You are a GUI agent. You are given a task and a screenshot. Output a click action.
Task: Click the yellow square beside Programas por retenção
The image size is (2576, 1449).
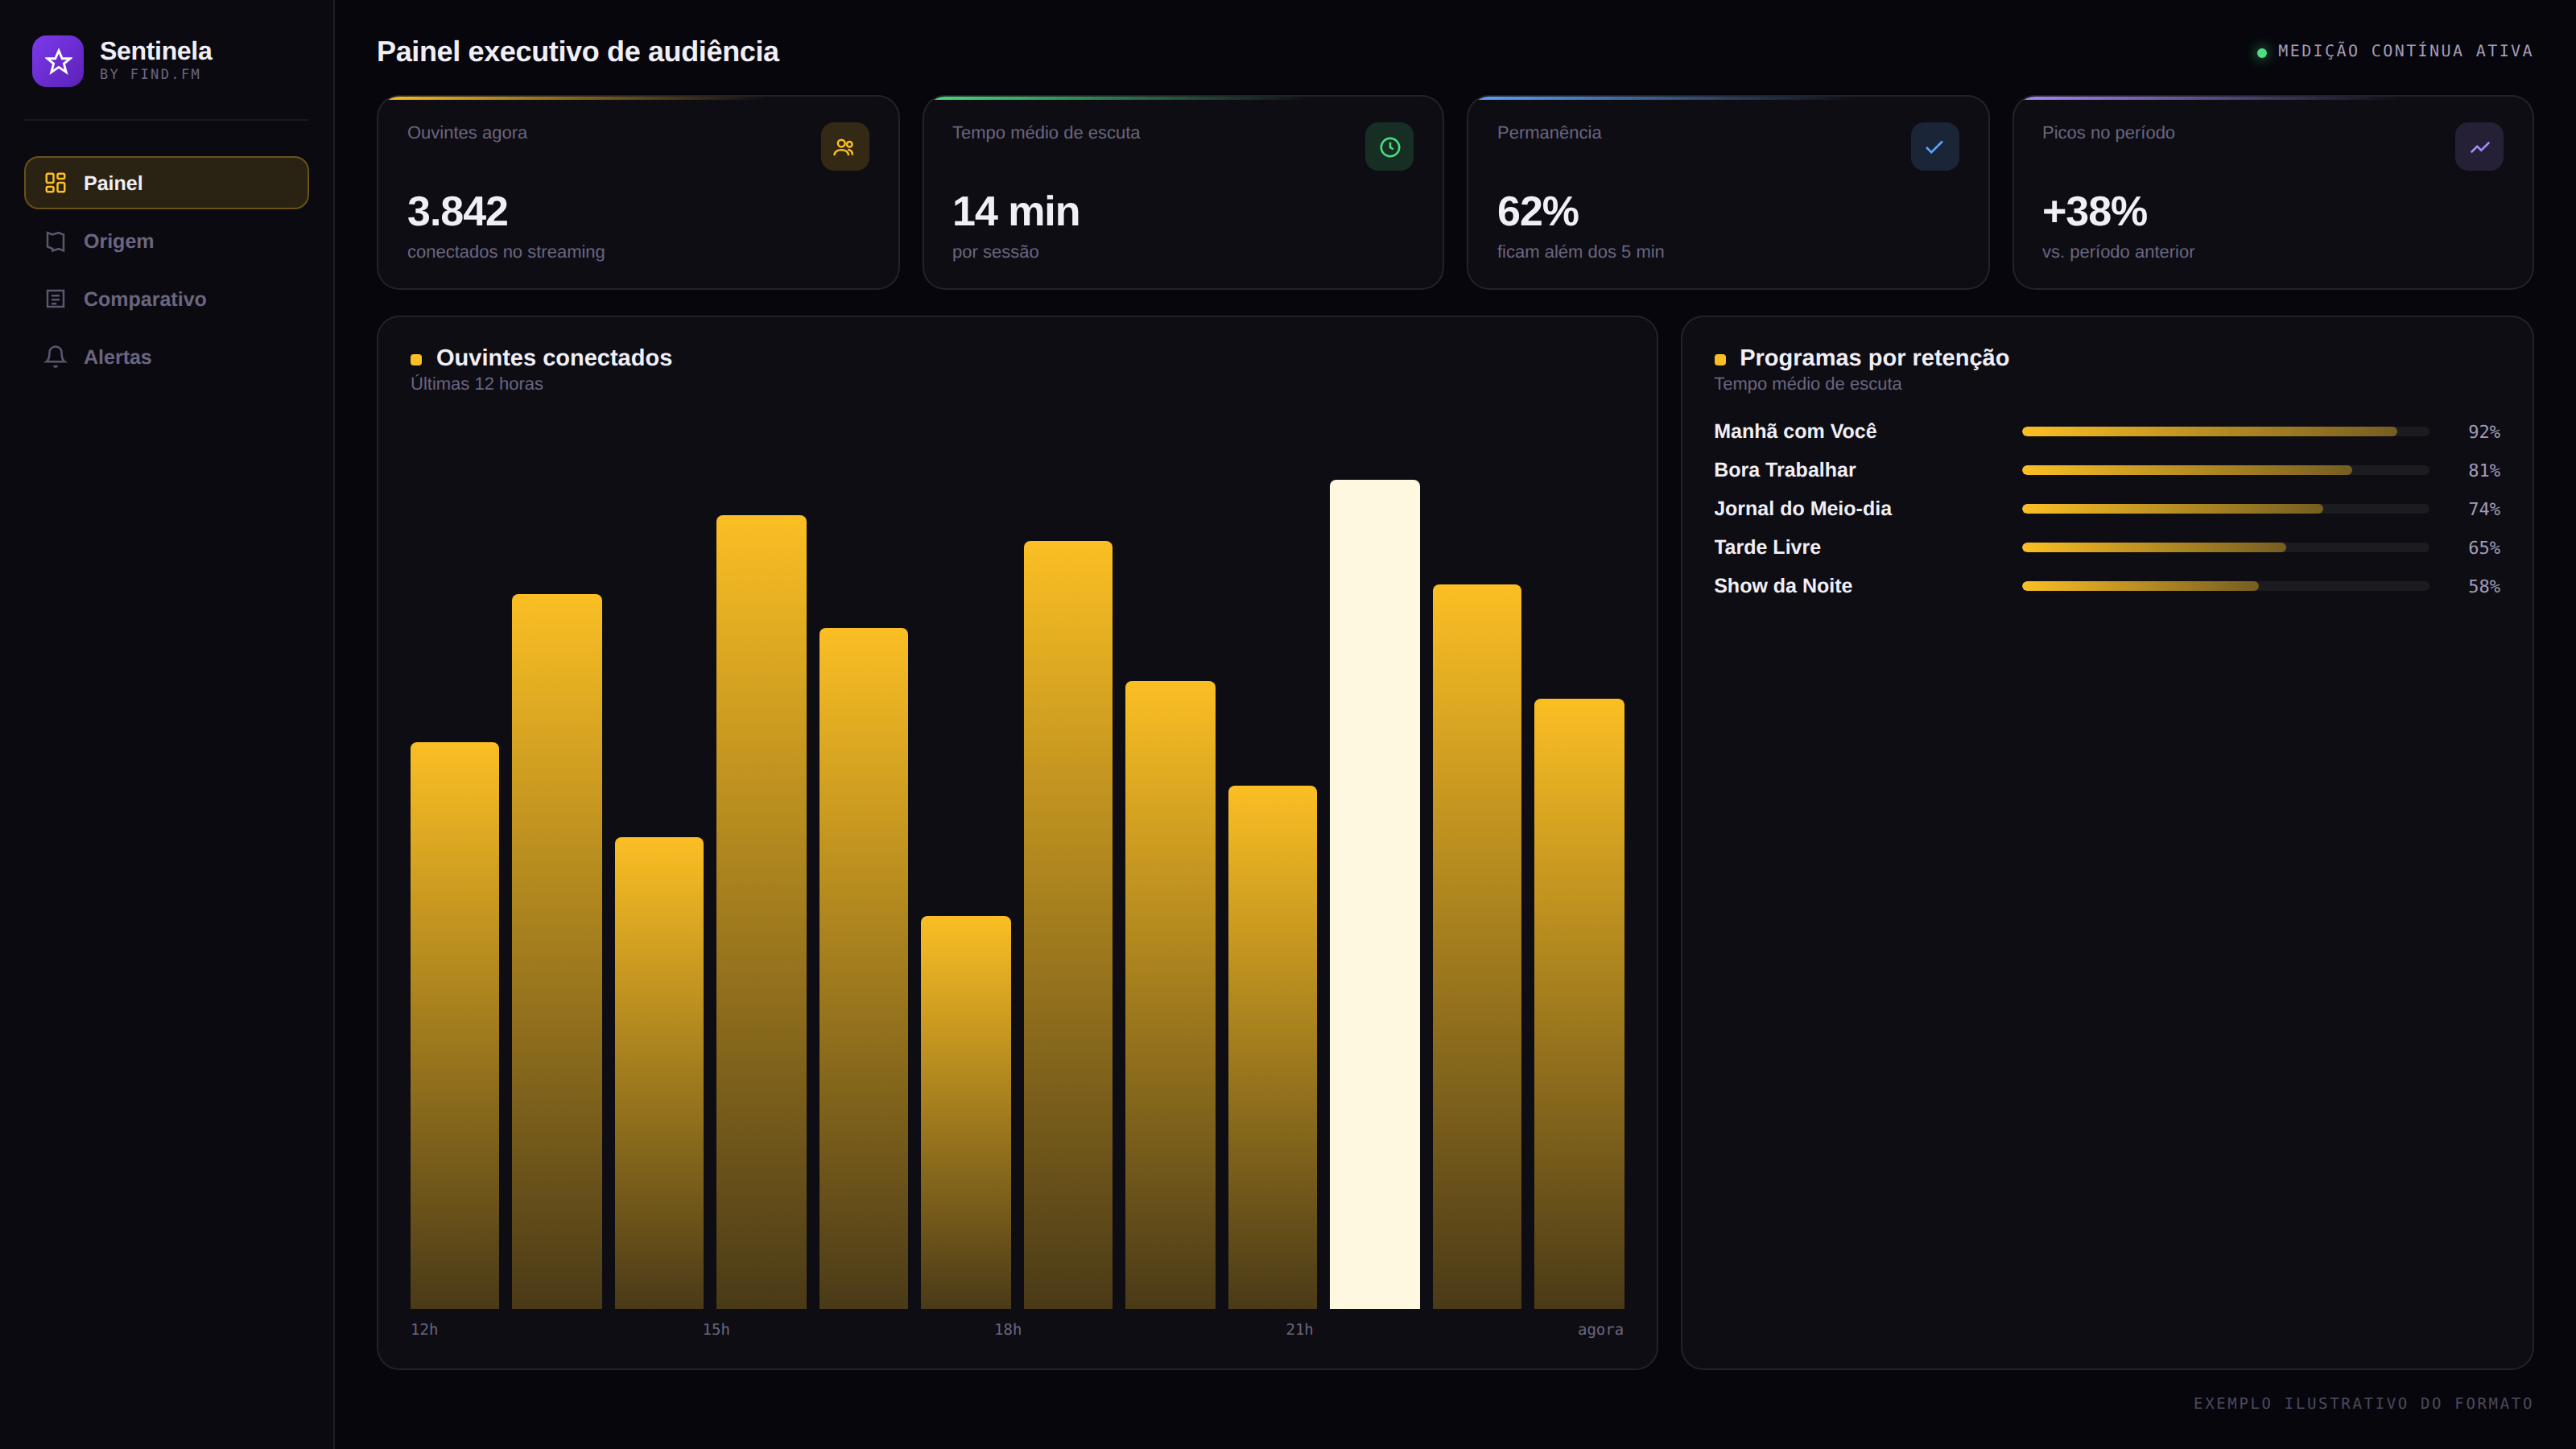(x=1720, y=359)
